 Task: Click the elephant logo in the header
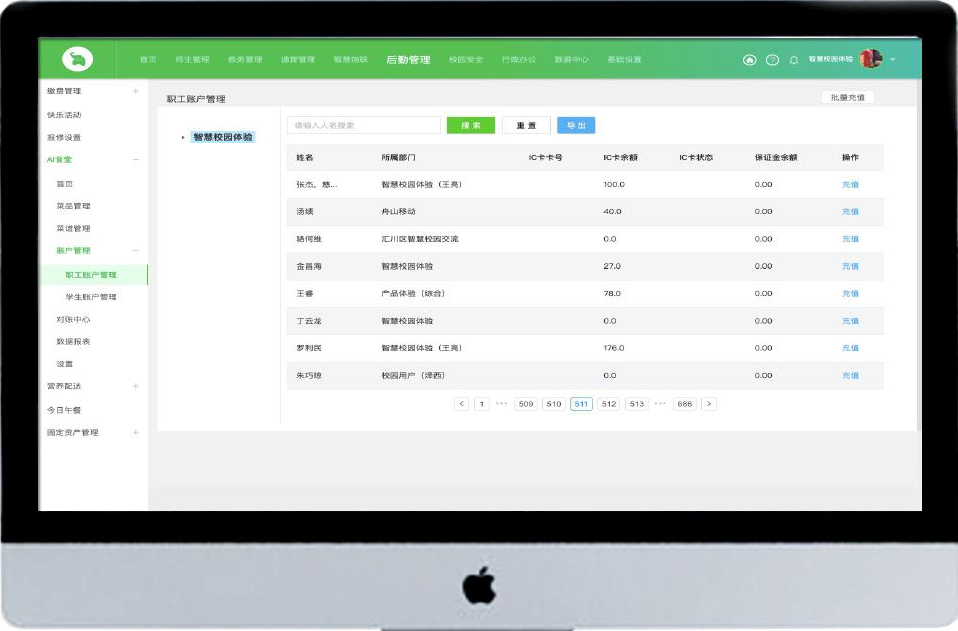pyautogui.click(x=77, y=60)
